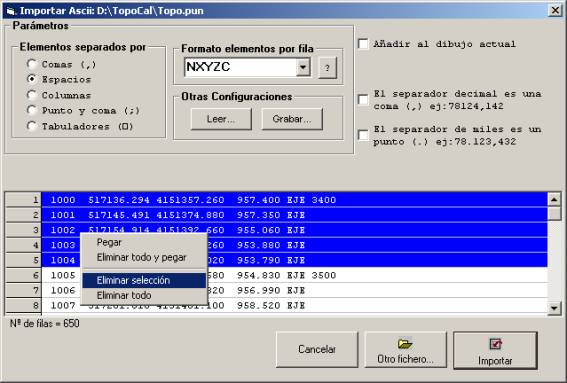Click data row 1004 ending 953.790 EJE
The image size is (567, 383).
click(295, 260)
